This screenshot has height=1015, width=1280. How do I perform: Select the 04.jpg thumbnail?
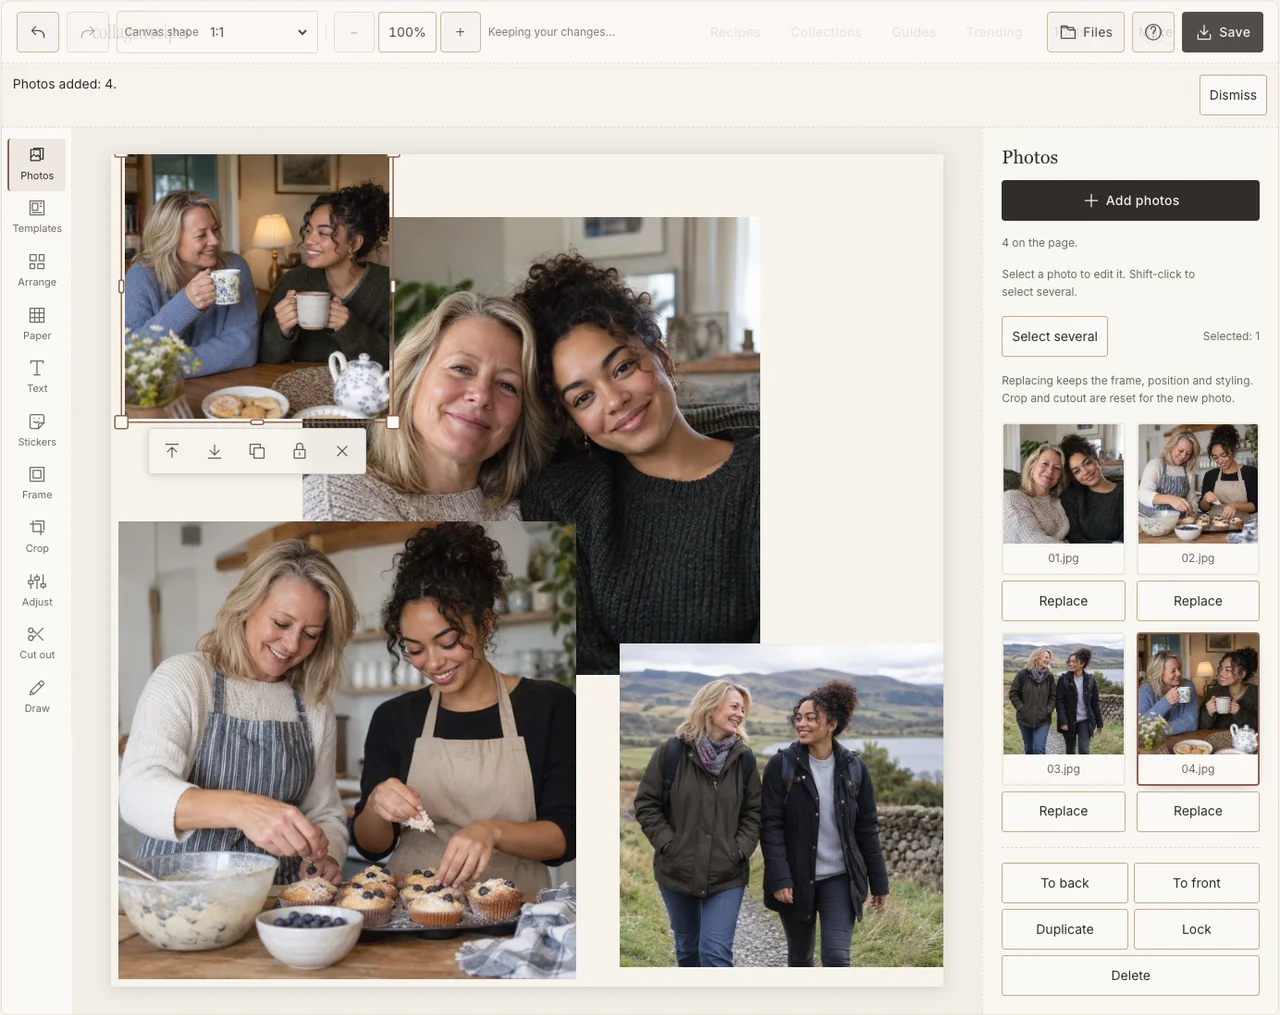(1198, 708)
